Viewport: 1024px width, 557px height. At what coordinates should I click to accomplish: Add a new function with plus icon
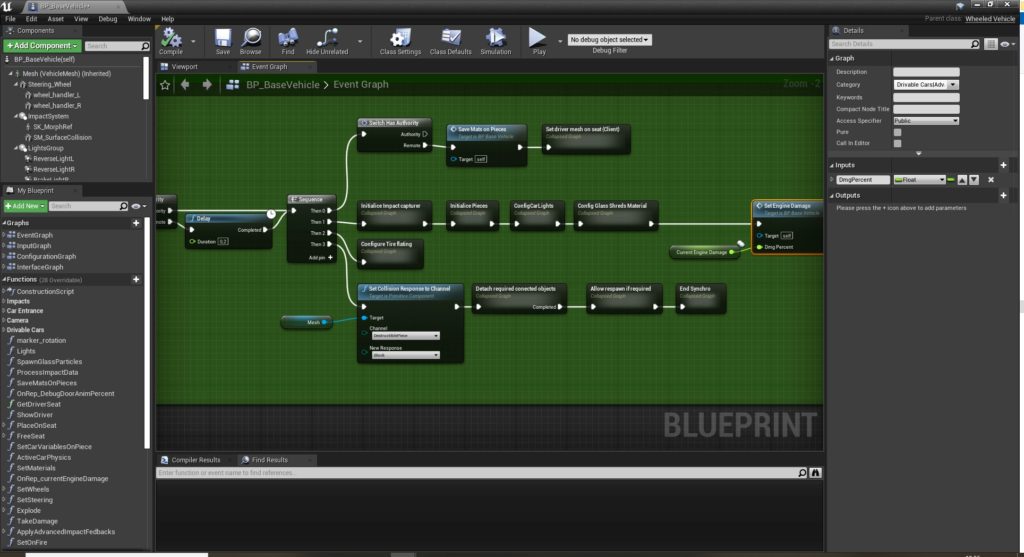click(x=136, y=279)
